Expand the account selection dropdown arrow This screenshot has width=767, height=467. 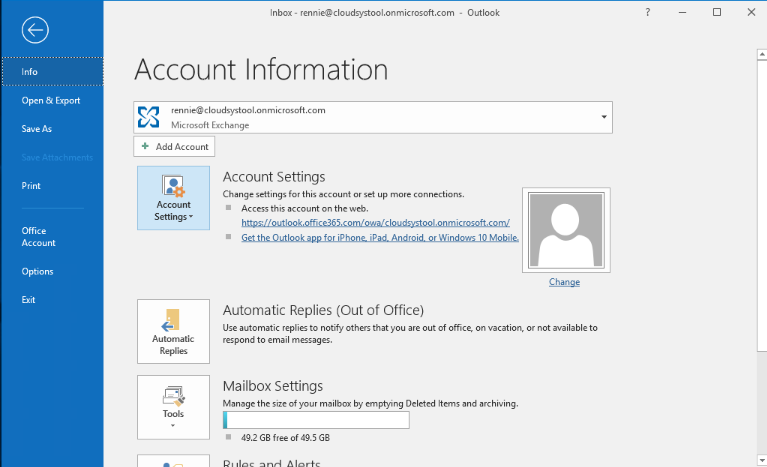[x=604, y=117]
